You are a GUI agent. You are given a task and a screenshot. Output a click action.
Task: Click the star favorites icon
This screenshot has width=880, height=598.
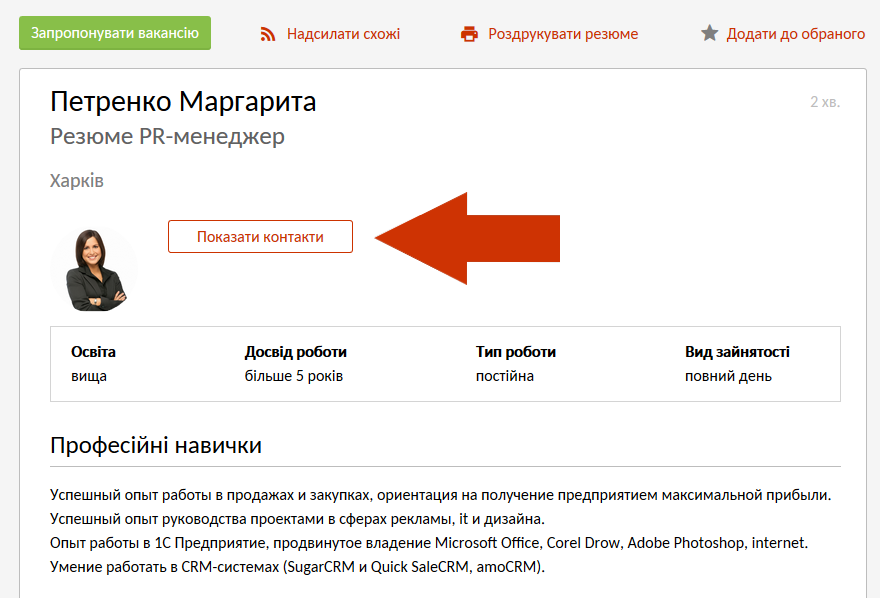coord(709,34)
